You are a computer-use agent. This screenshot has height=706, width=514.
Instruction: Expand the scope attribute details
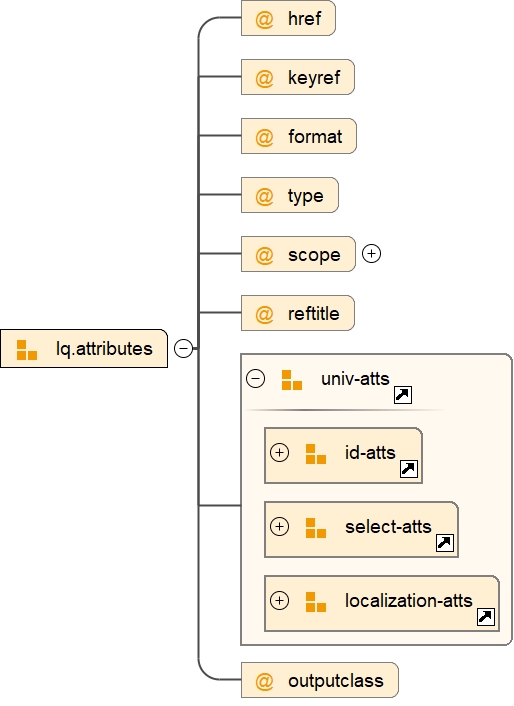pyautogui.click(x=371, y=253)
